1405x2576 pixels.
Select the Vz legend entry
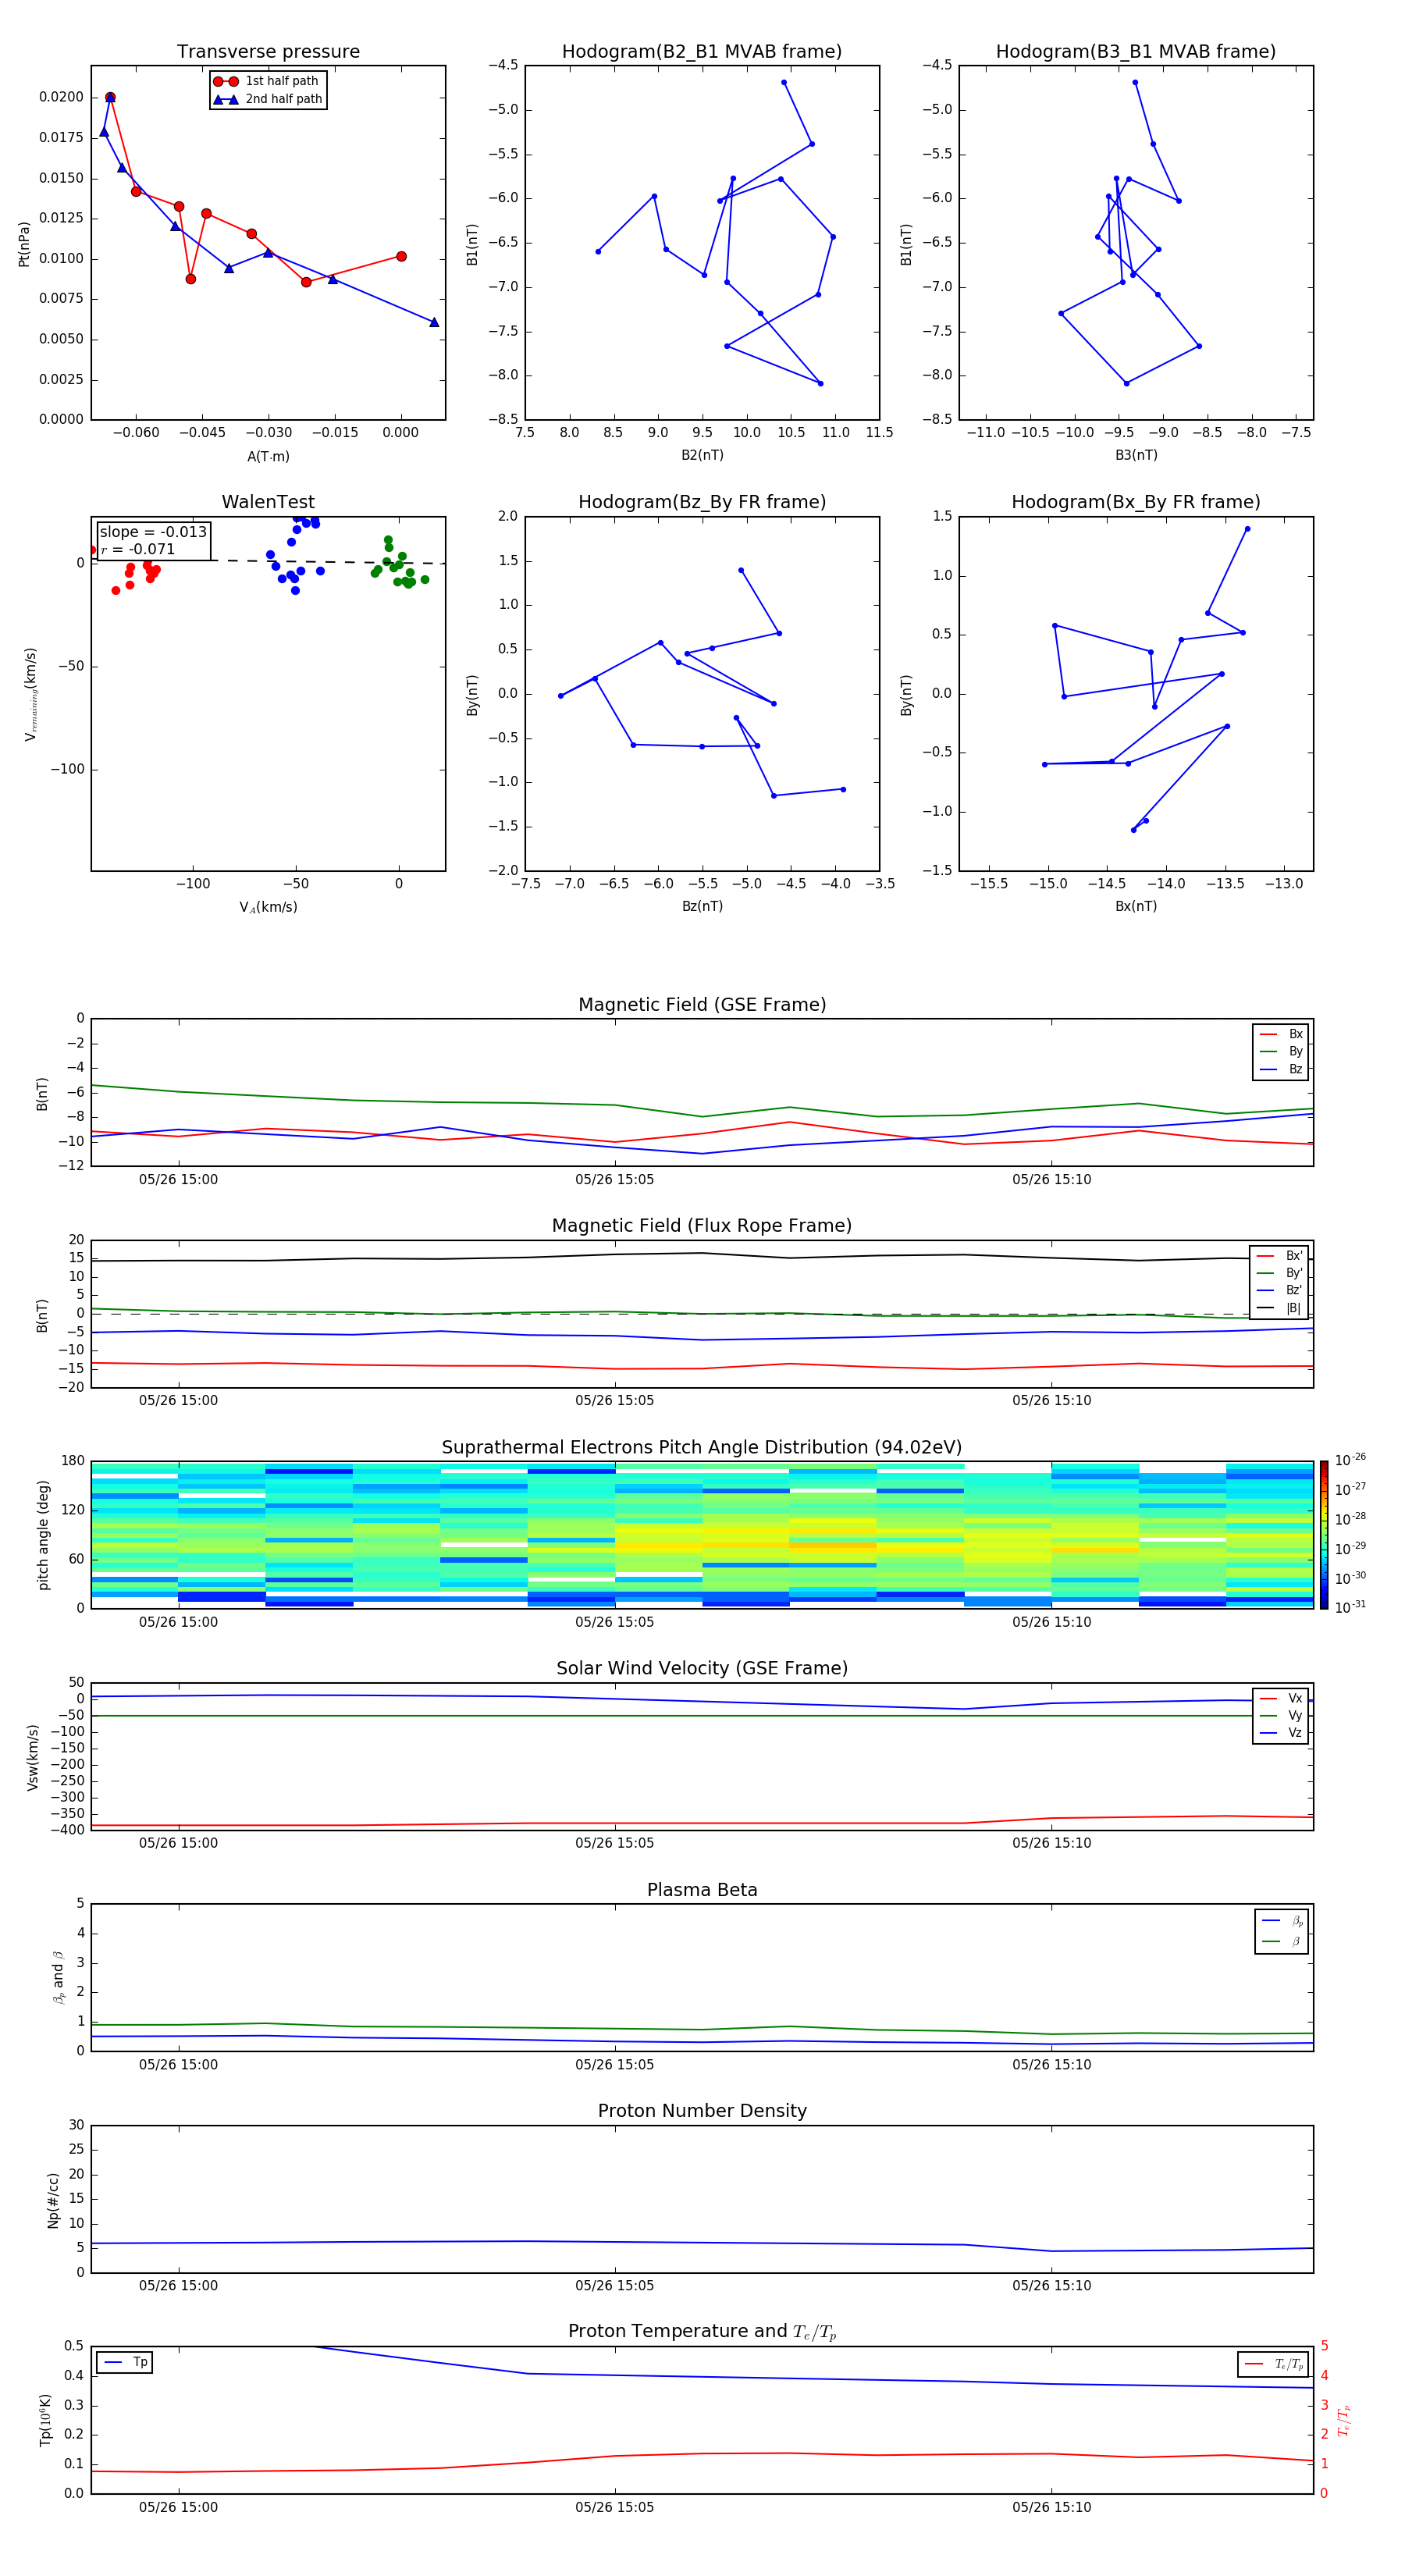point(1281,1733)
